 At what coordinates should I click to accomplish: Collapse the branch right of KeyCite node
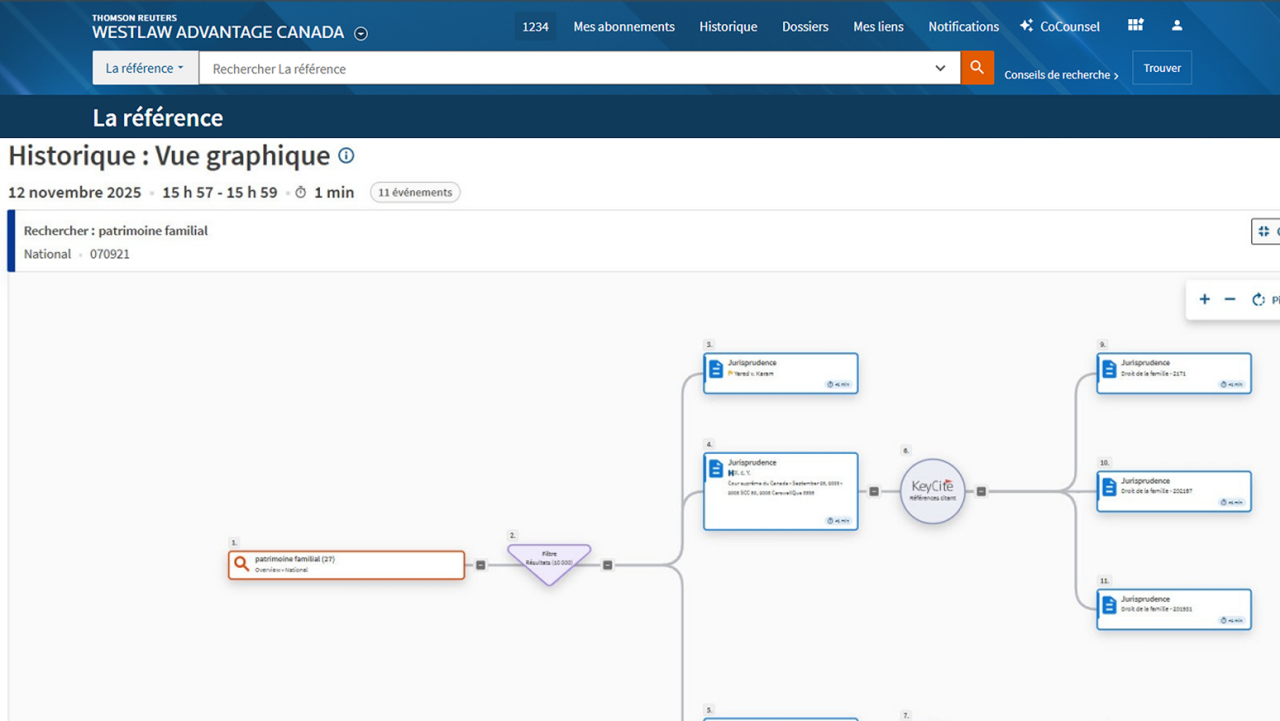981,492
